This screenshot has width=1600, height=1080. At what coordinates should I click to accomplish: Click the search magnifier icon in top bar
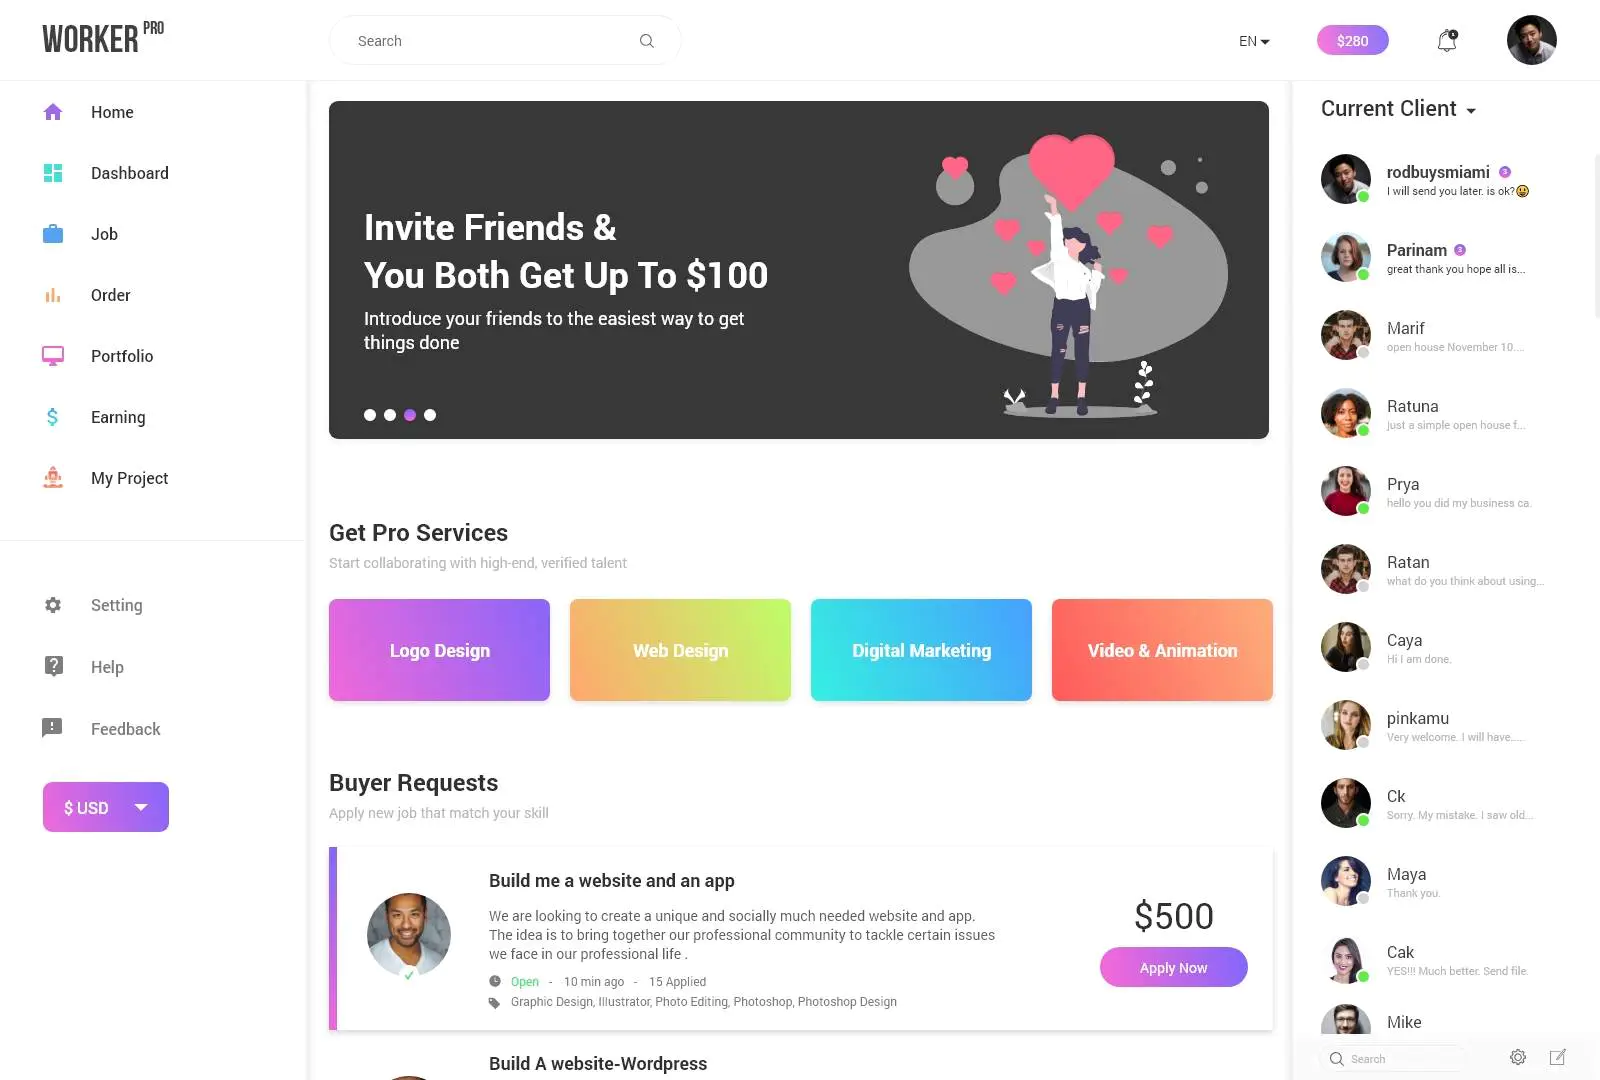click(647, 41)
